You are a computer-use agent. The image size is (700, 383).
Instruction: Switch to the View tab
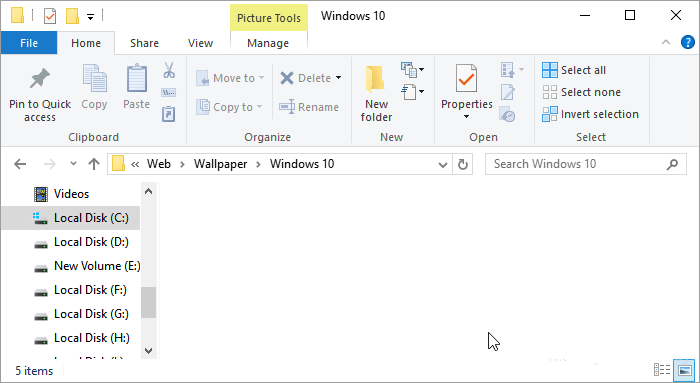pos(200,43)
